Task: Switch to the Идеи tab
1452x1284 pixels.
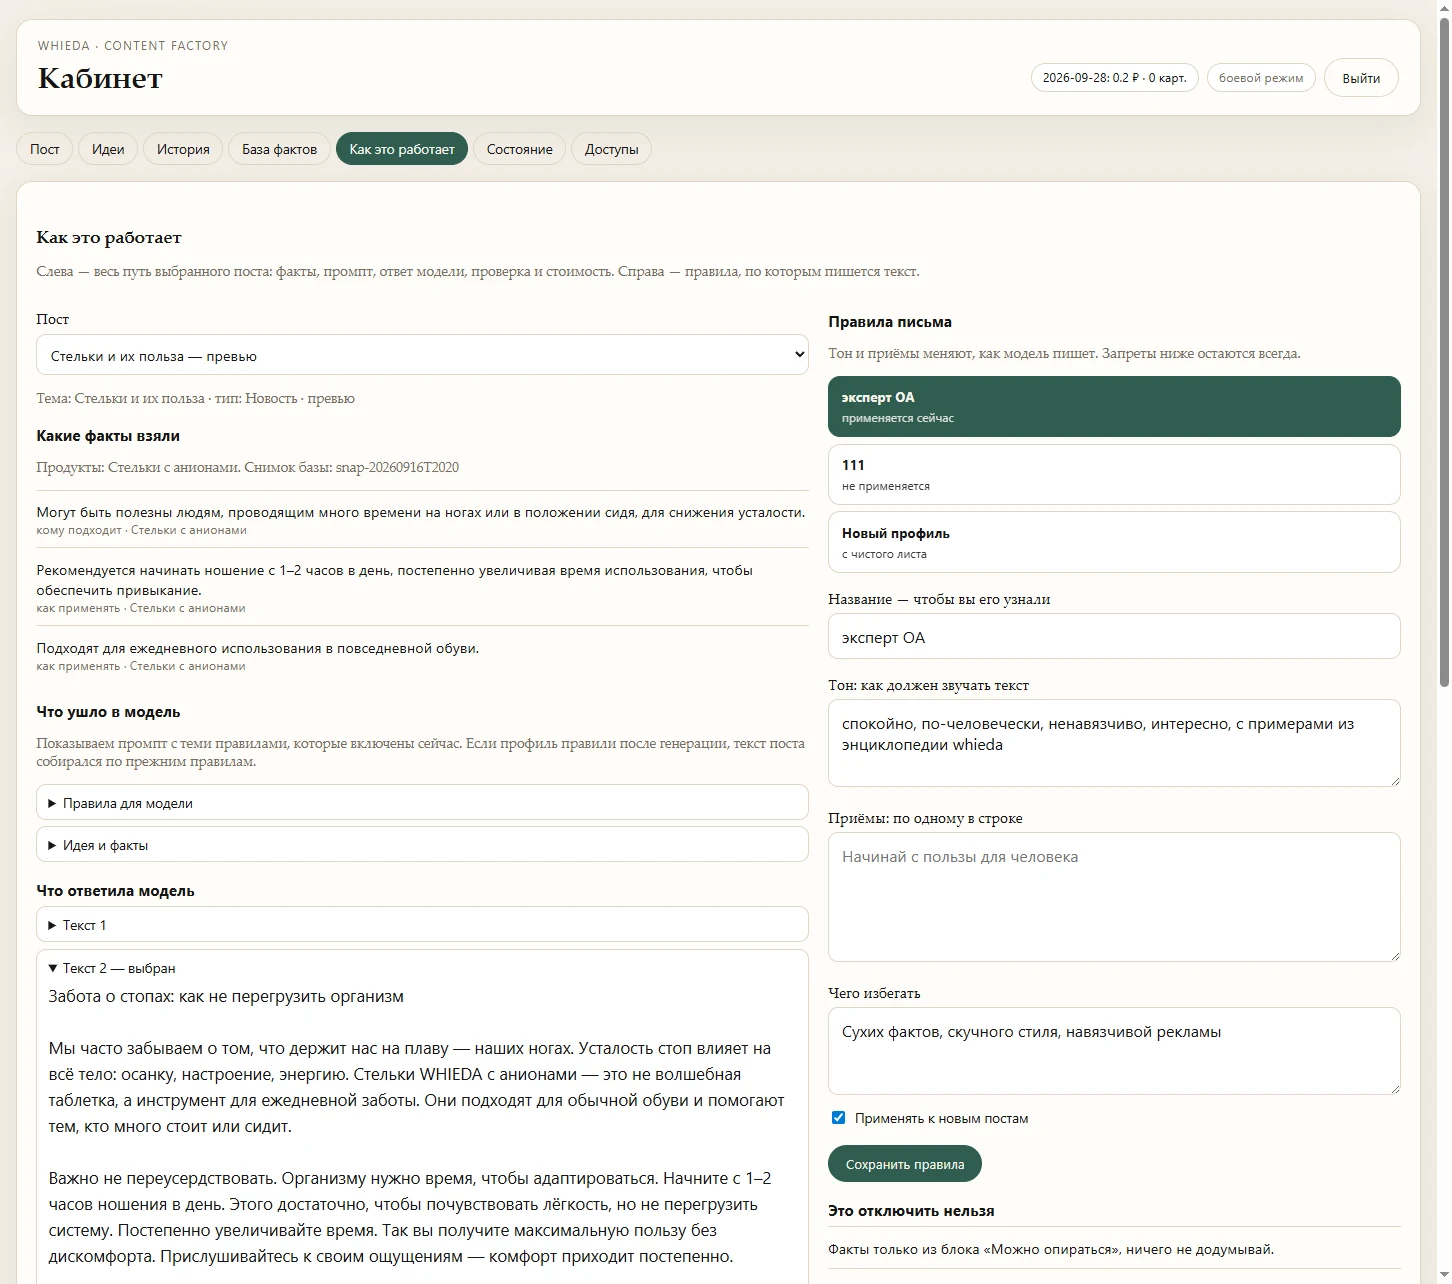Action: coord(108,149)
